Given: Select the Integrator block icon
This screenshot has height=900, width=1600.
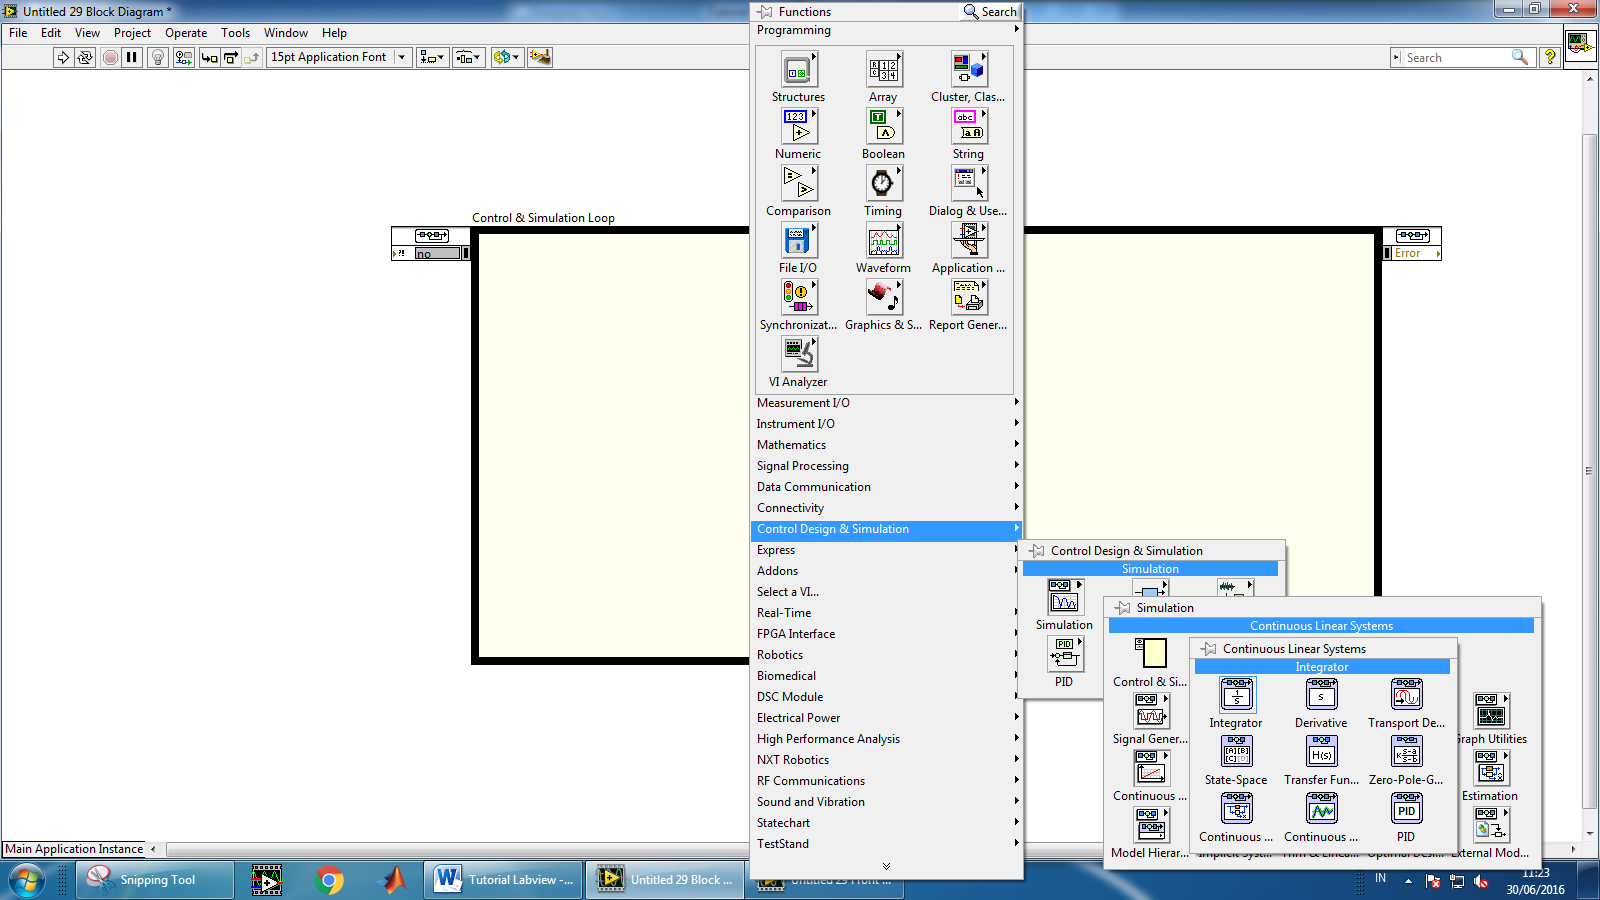Looking at the screenshot, I should point(1237,695).
